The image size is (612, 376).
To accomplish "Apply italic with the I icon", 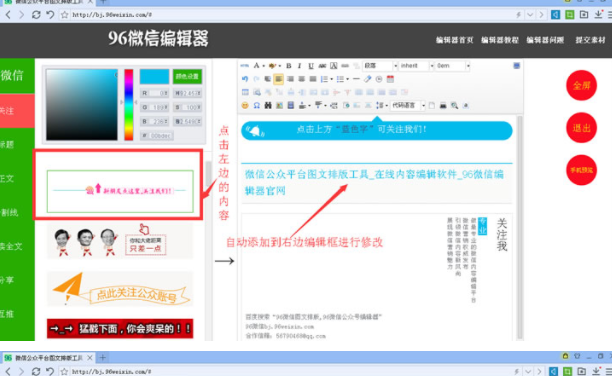I will [x=299, y=66].
